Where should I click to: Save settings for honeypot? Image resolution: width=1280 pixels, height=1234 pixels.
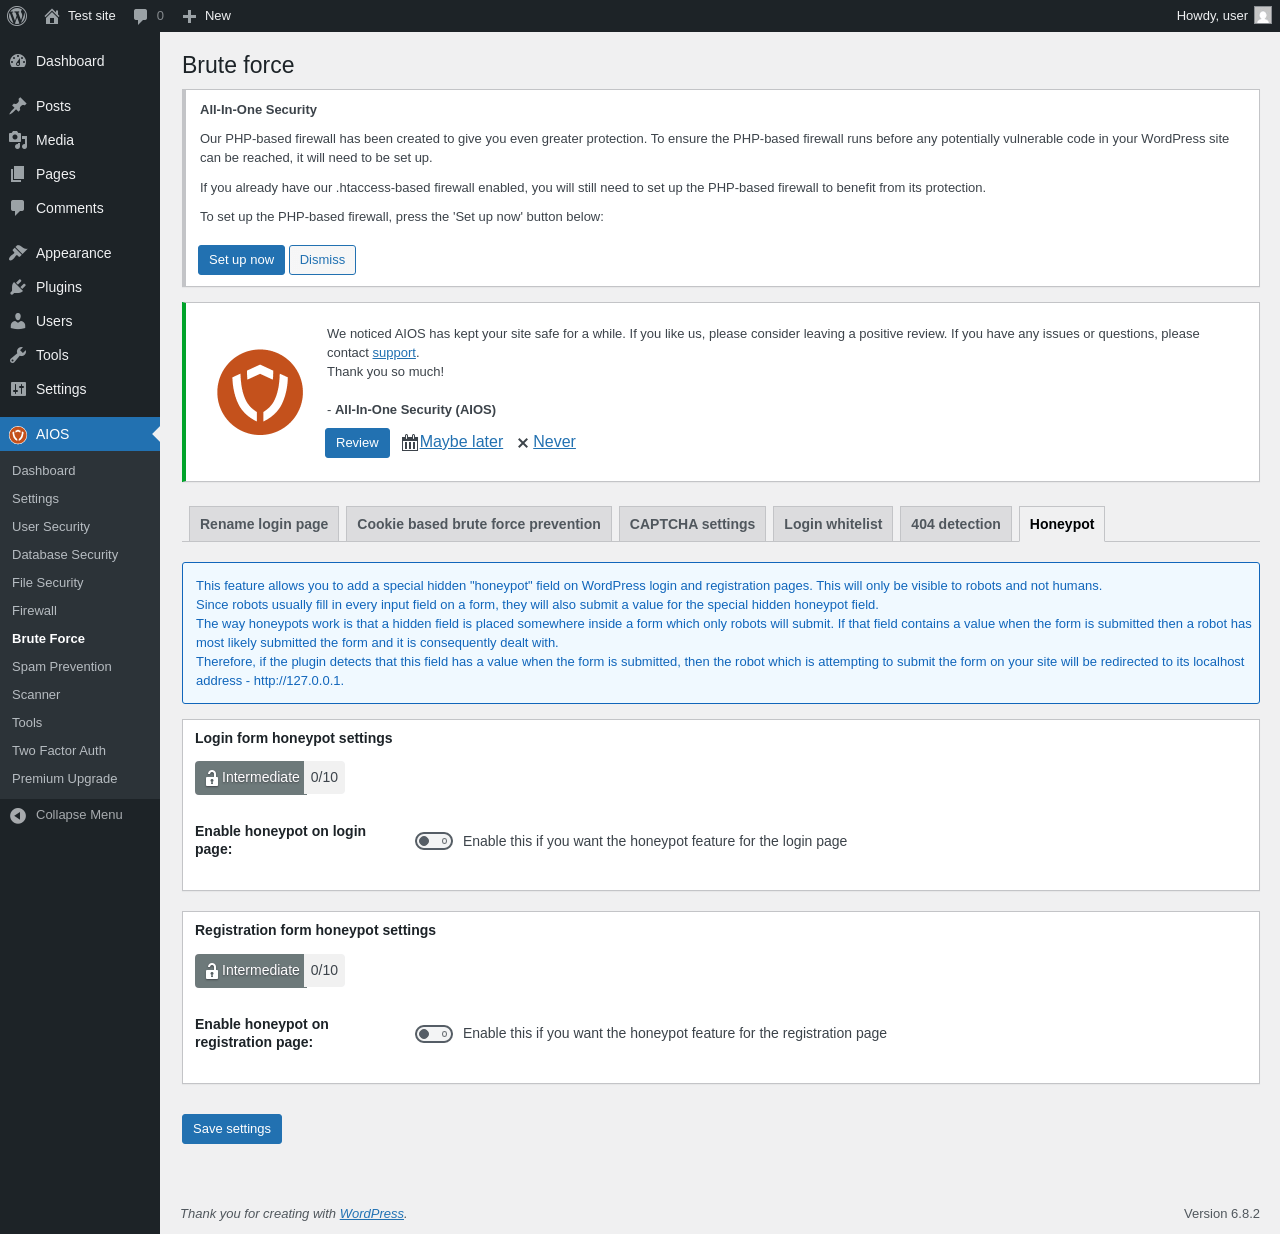(232, 1129)
